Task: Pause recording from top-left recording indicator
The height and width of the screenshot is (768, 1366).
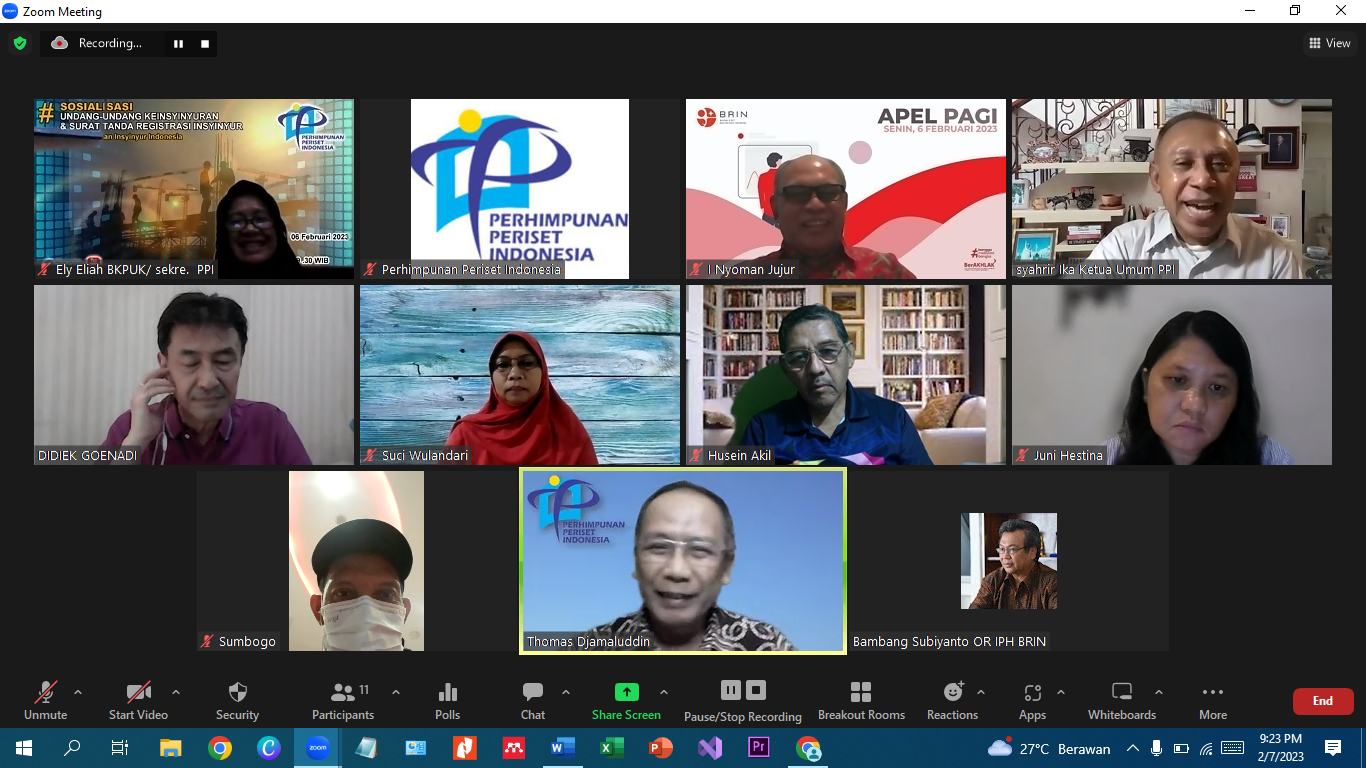Action: pyautogui.click(x=179, y=43)
